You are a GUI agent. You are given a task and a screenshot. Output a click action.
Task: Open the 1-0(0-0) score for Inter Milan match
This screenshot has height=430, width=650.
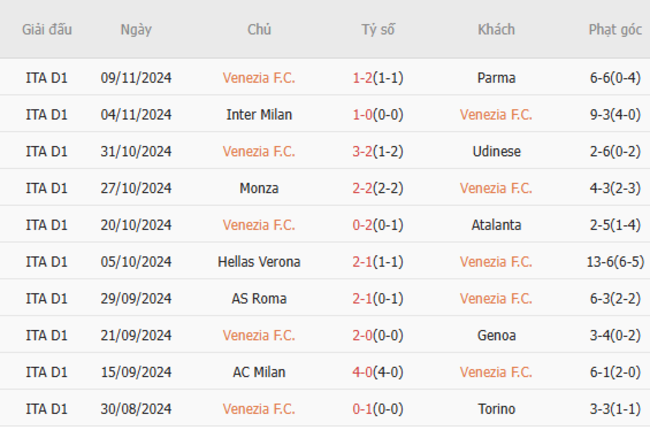[378, 115]
